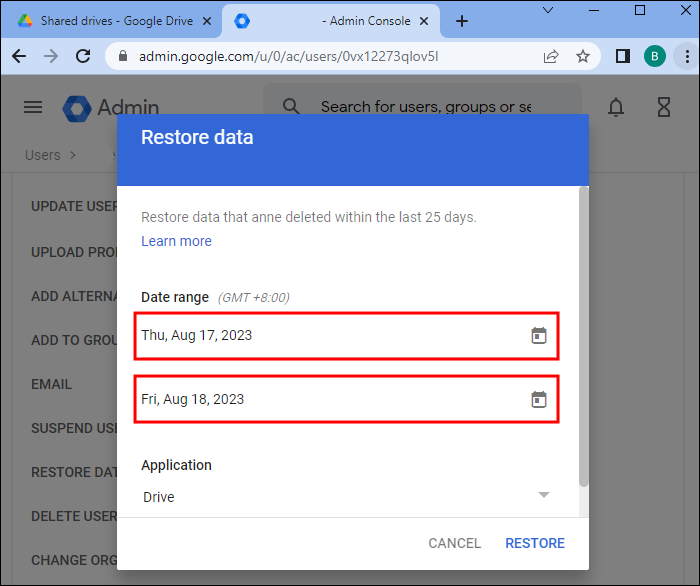This screenshot has width=700, height=586.
Task: Go back to previous page
Action: click(x=18, y=57)
